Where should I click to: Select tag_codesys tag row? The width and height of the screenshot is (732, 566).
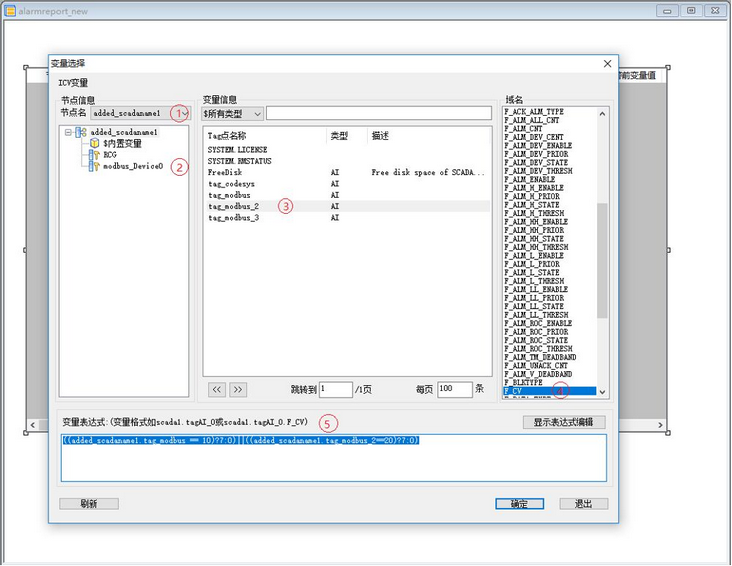[347, 184]
